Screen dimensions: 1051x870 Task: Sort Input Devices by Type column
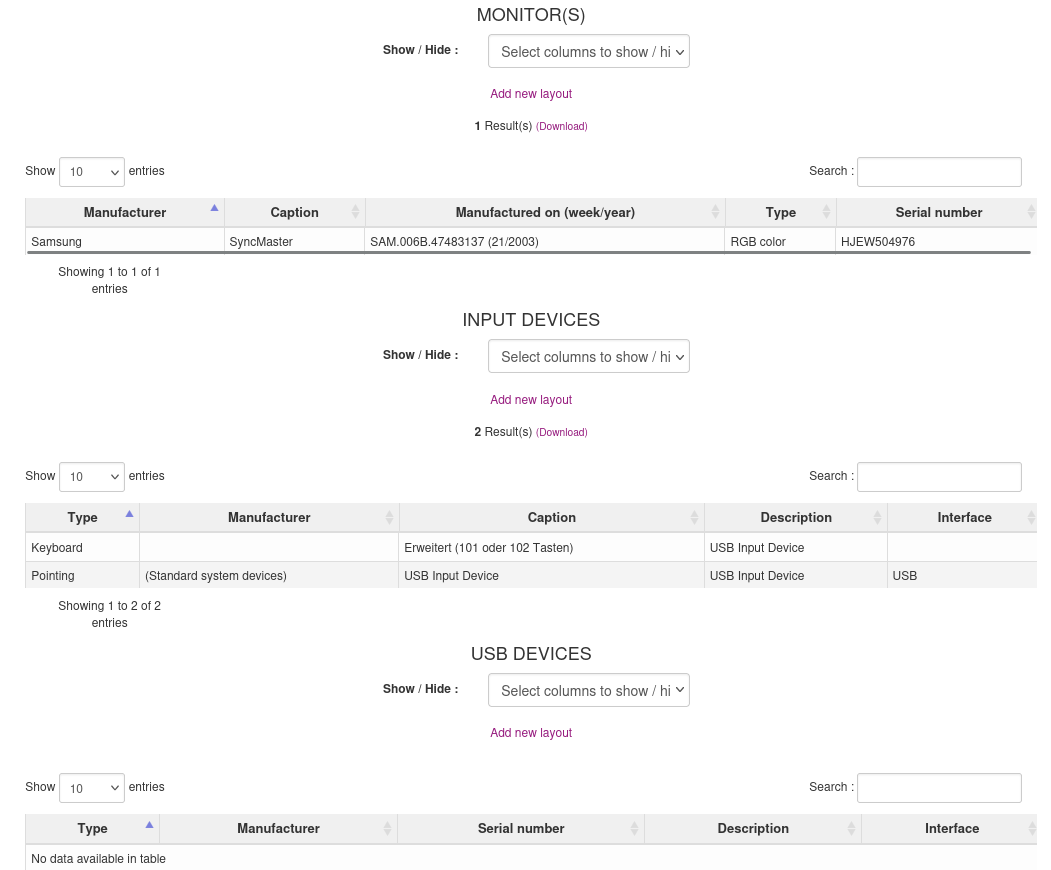[x=82, y=517]
